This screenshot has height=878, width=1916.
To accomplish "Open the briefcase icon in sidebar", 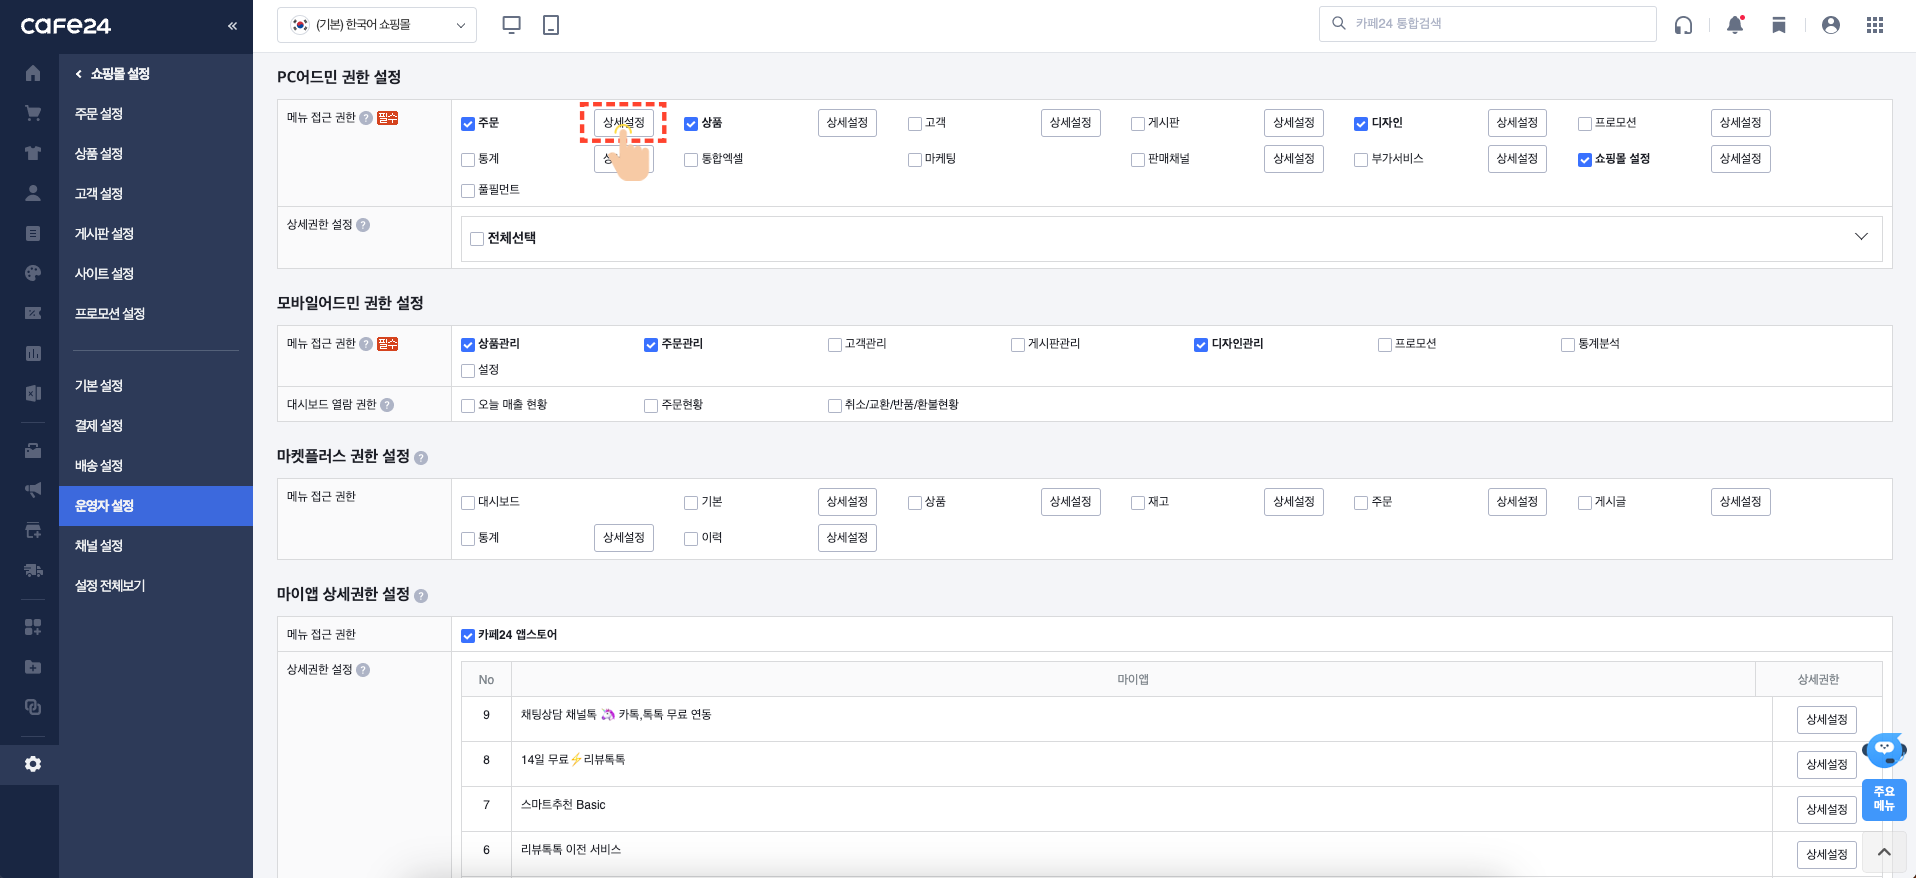I will click(33, 450).
